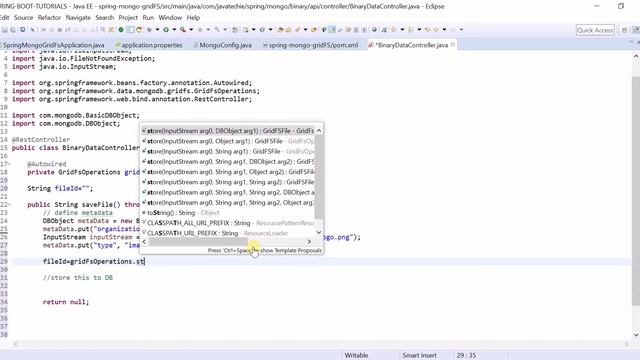
Task: Click the proposal popup horizontal scrollbar thumb
Action: pos(198,242)
